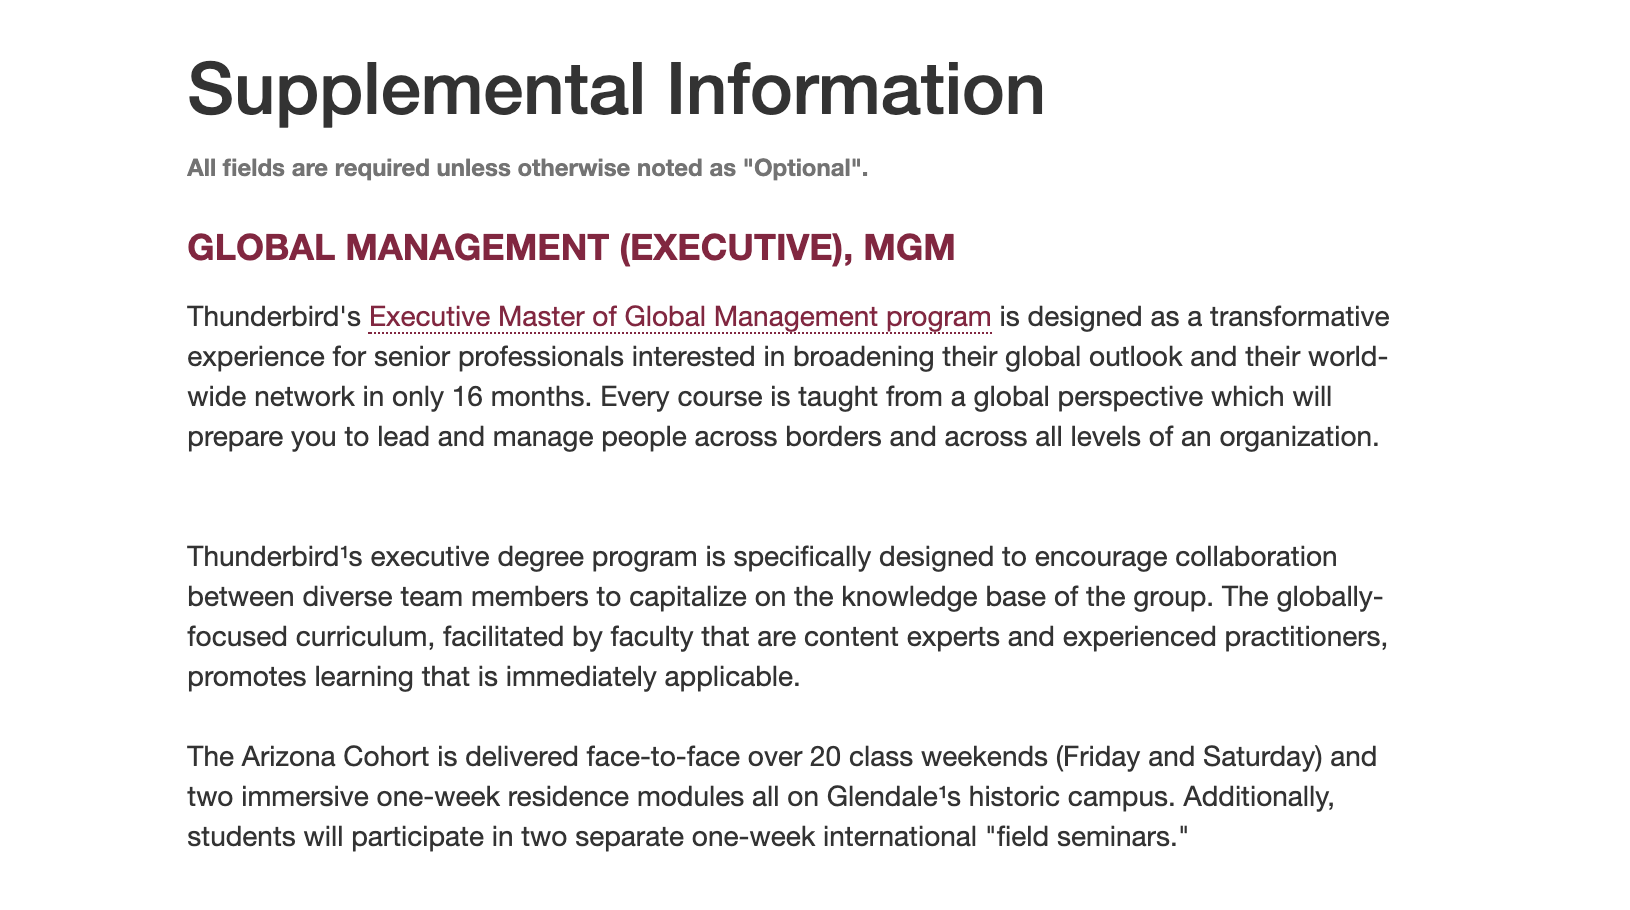Click the paragraph starting 'The Arizona Cohort'

coord(782,797)
